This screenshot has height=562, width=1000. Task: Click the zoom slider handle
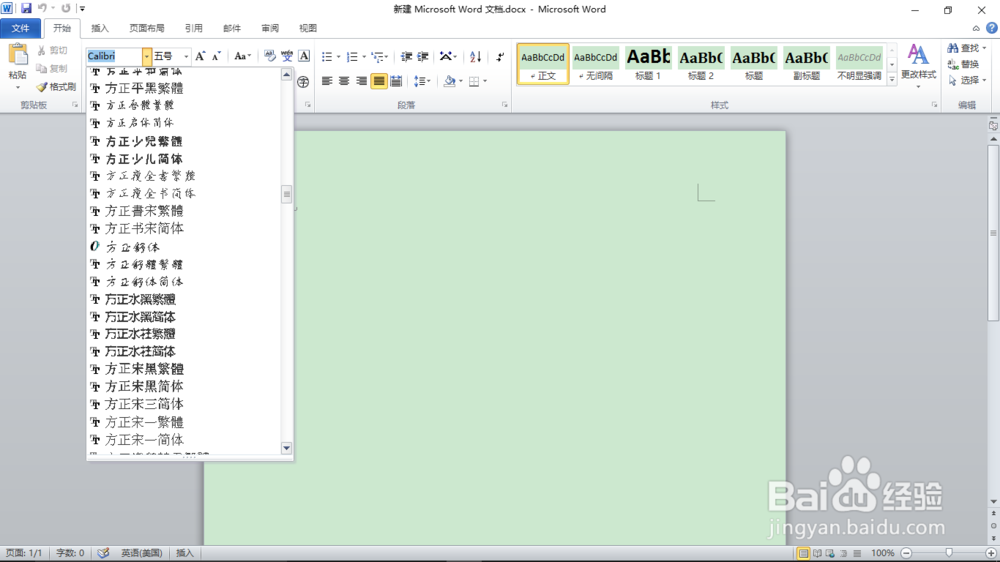(949, 553)
